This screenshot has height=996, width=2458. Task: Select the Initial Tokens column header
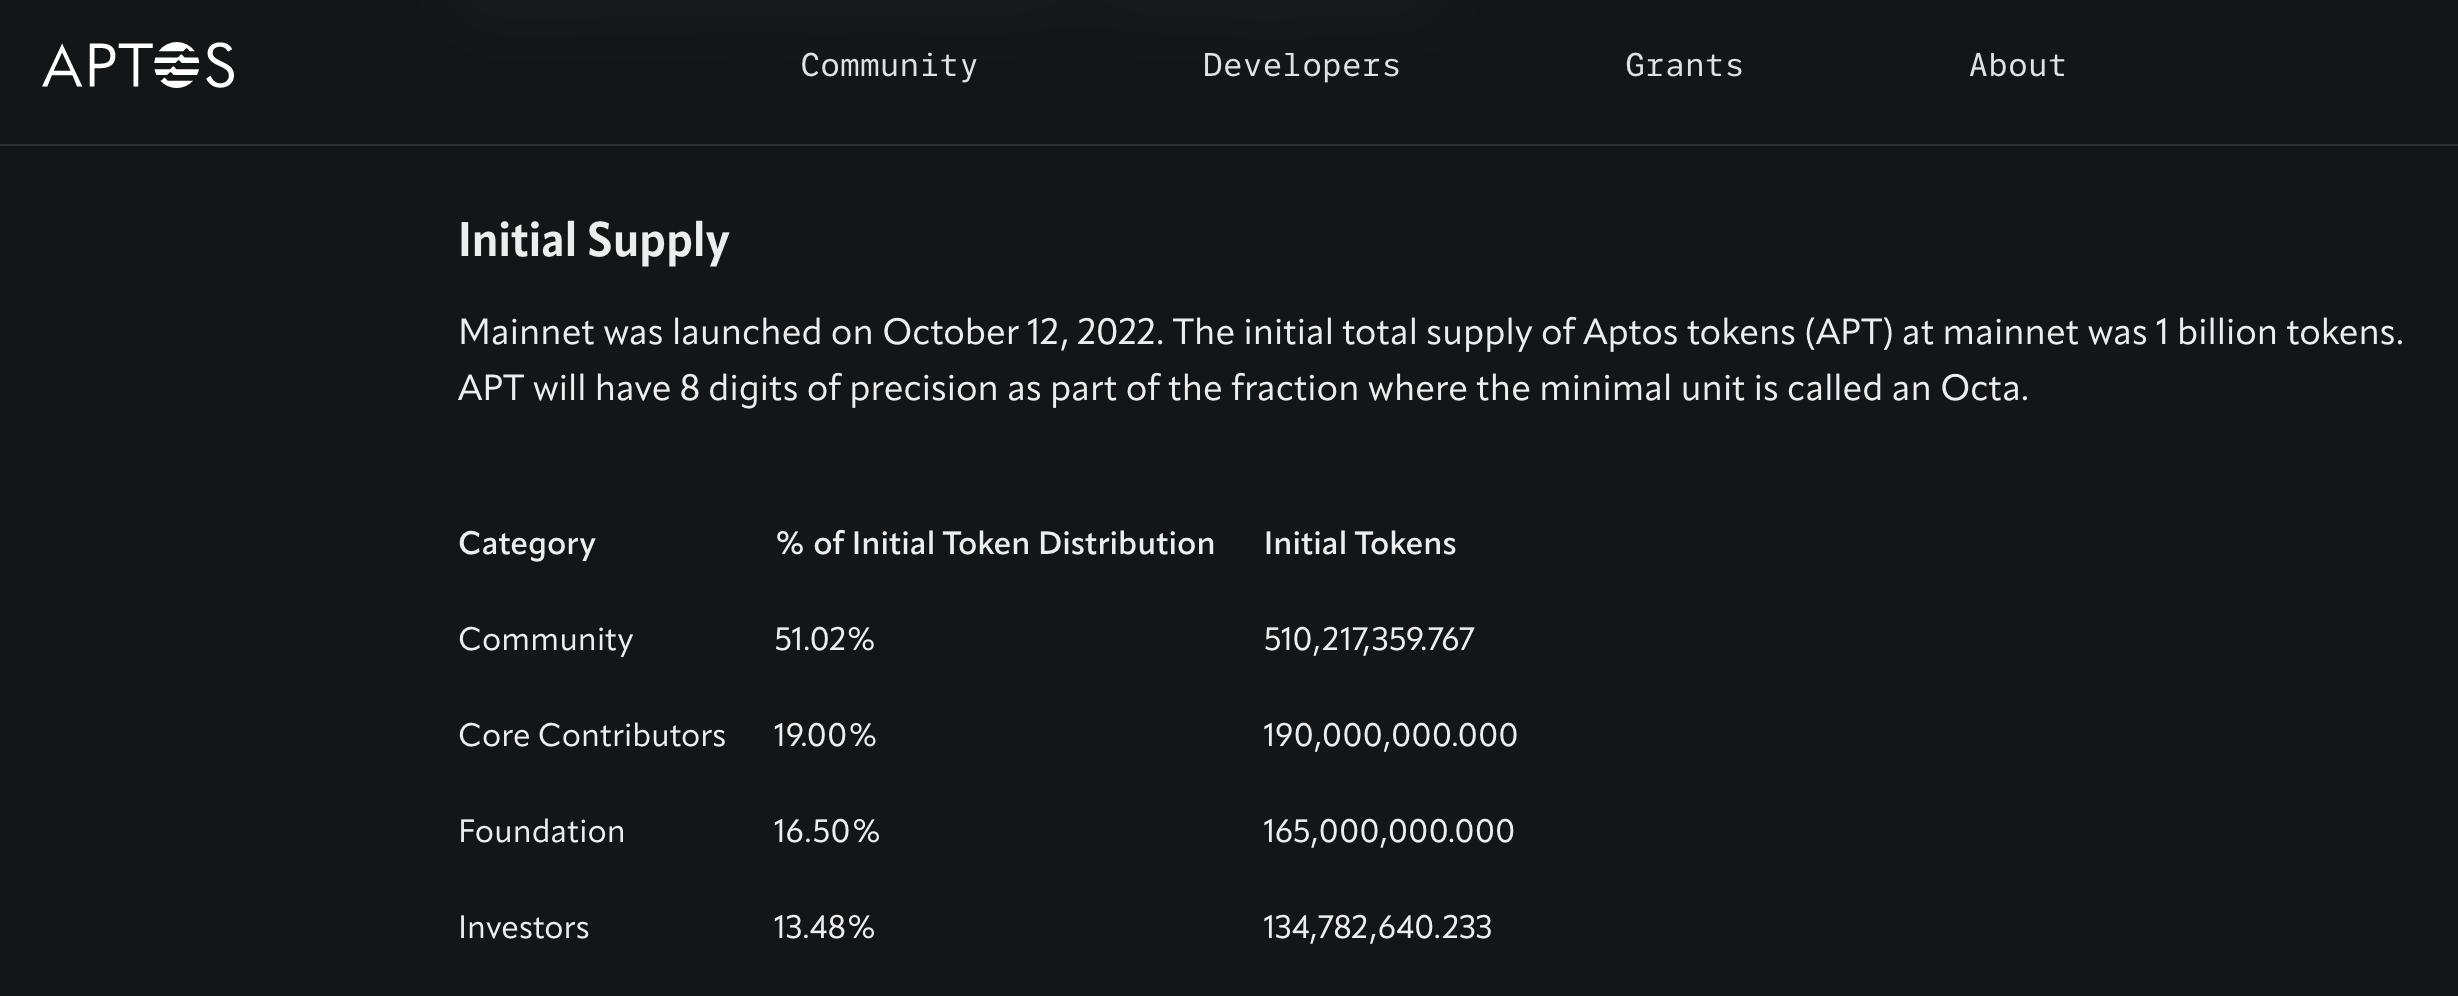[1359, 543]
